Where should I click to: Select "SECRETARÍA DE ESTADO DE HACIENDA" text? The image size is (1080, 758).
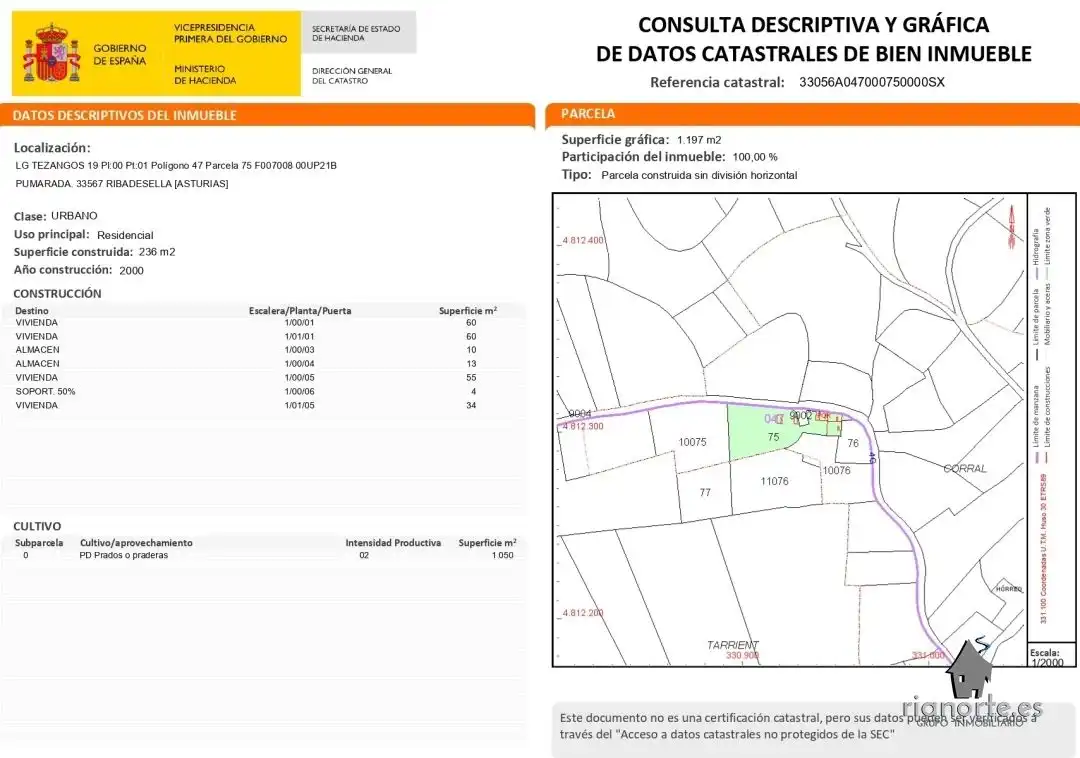tap(355, 33)
